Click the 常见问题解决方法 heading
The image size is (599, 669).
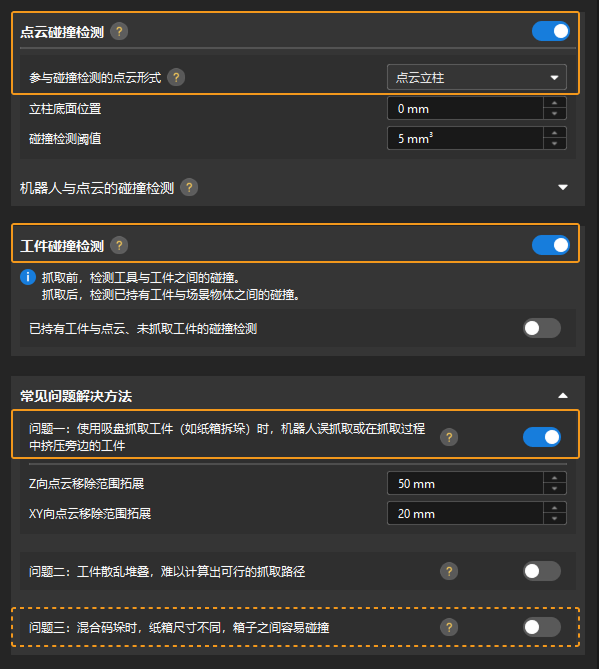[x=76, y=396]
